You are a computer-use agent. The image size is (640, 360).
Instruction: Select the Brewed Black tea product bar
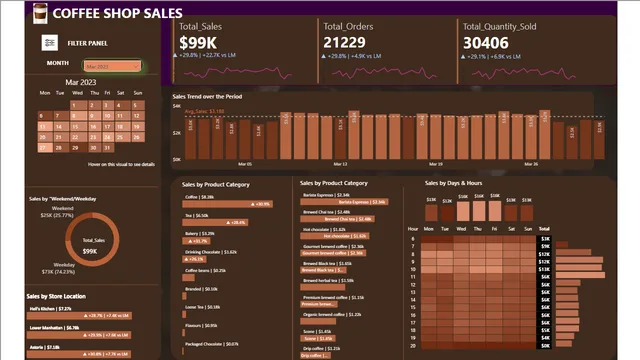(x=324, y=270)
